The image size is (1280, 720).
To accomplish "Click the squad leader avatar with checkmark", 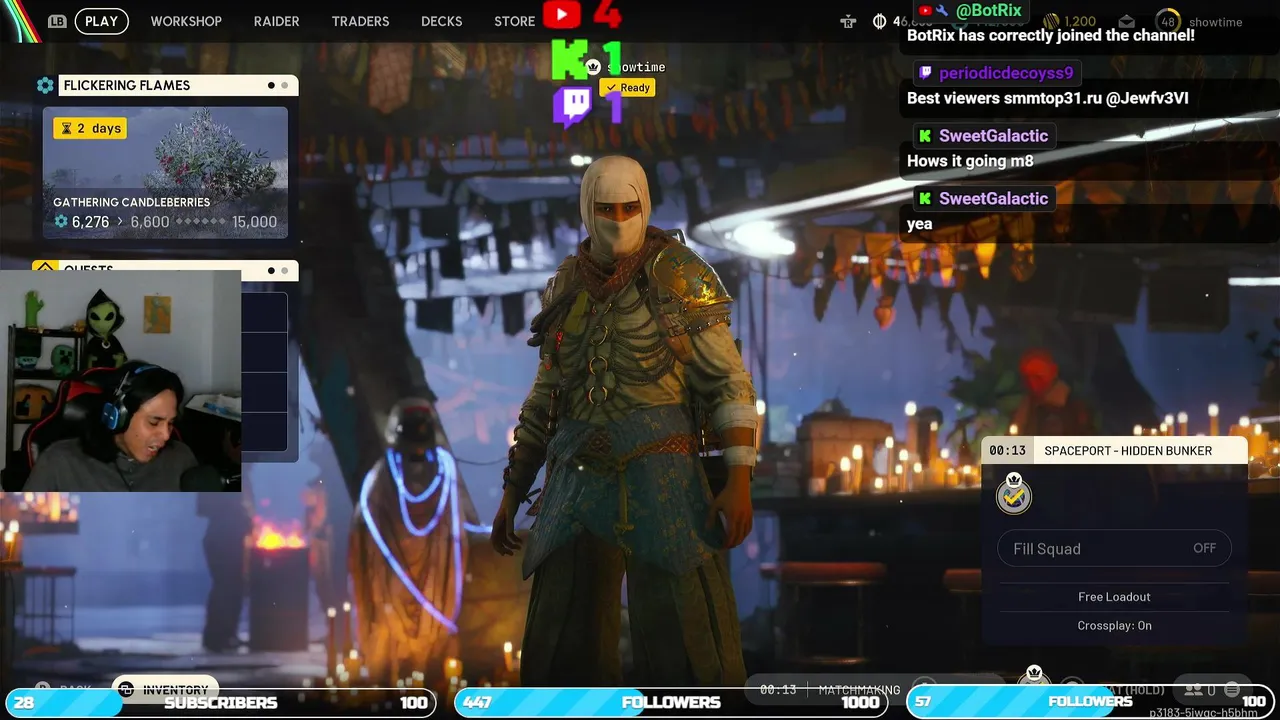I will 1014,496.
